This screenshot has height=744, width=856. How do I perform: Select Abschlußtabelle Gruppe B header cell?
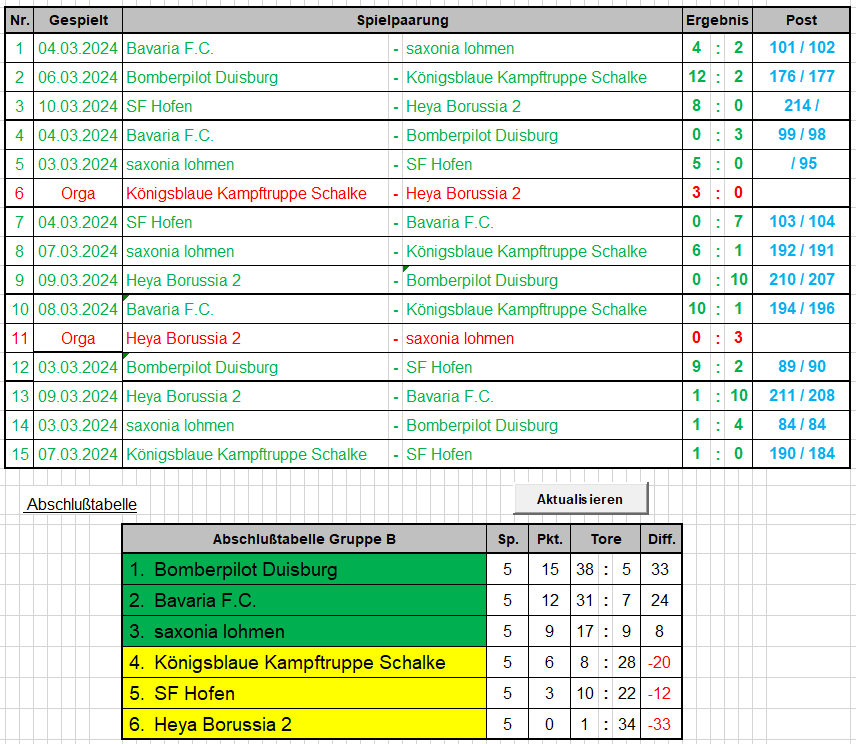pos(304,539)
